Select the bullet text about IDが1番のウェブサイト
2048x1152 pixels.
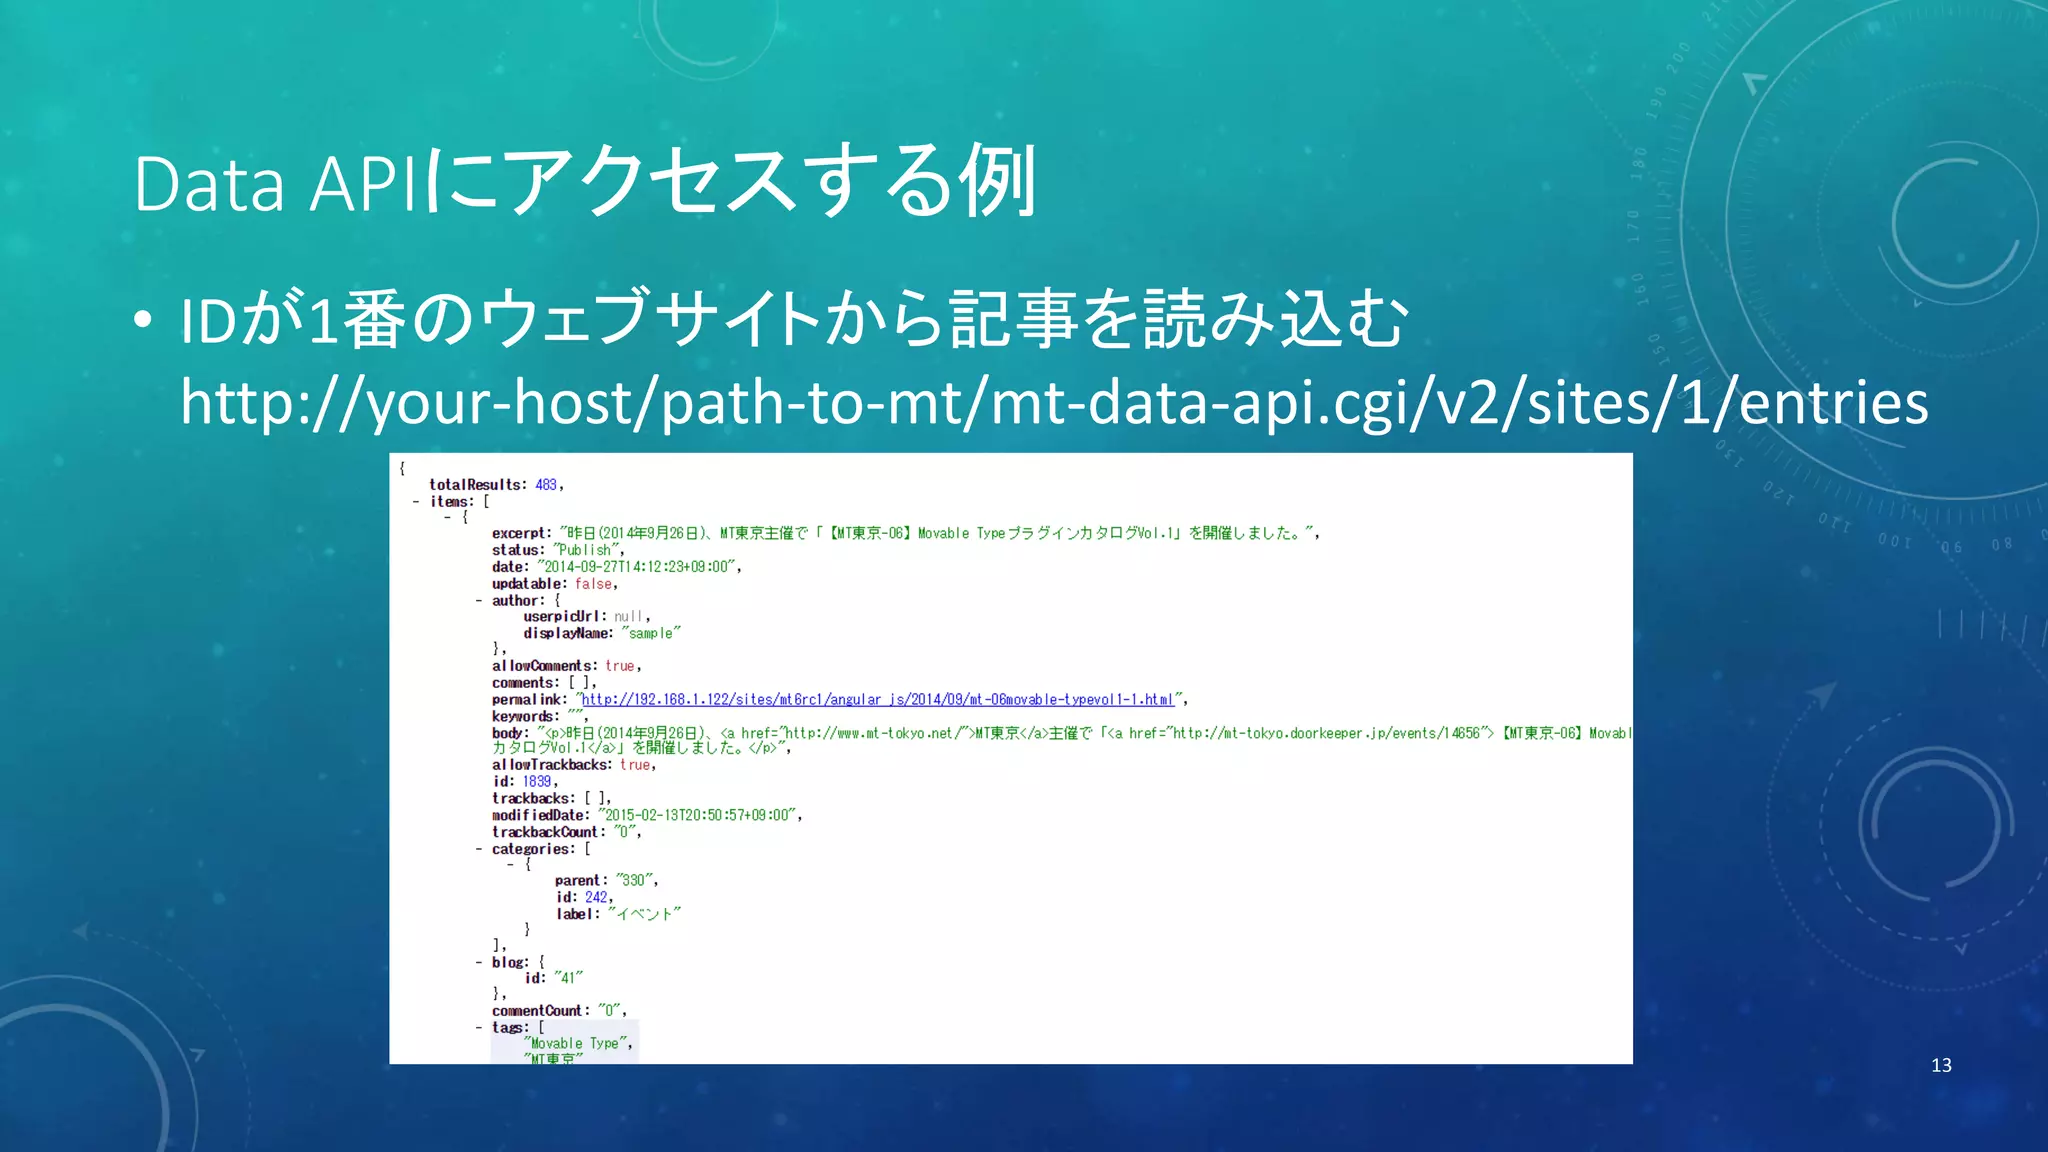pos(795,319)
